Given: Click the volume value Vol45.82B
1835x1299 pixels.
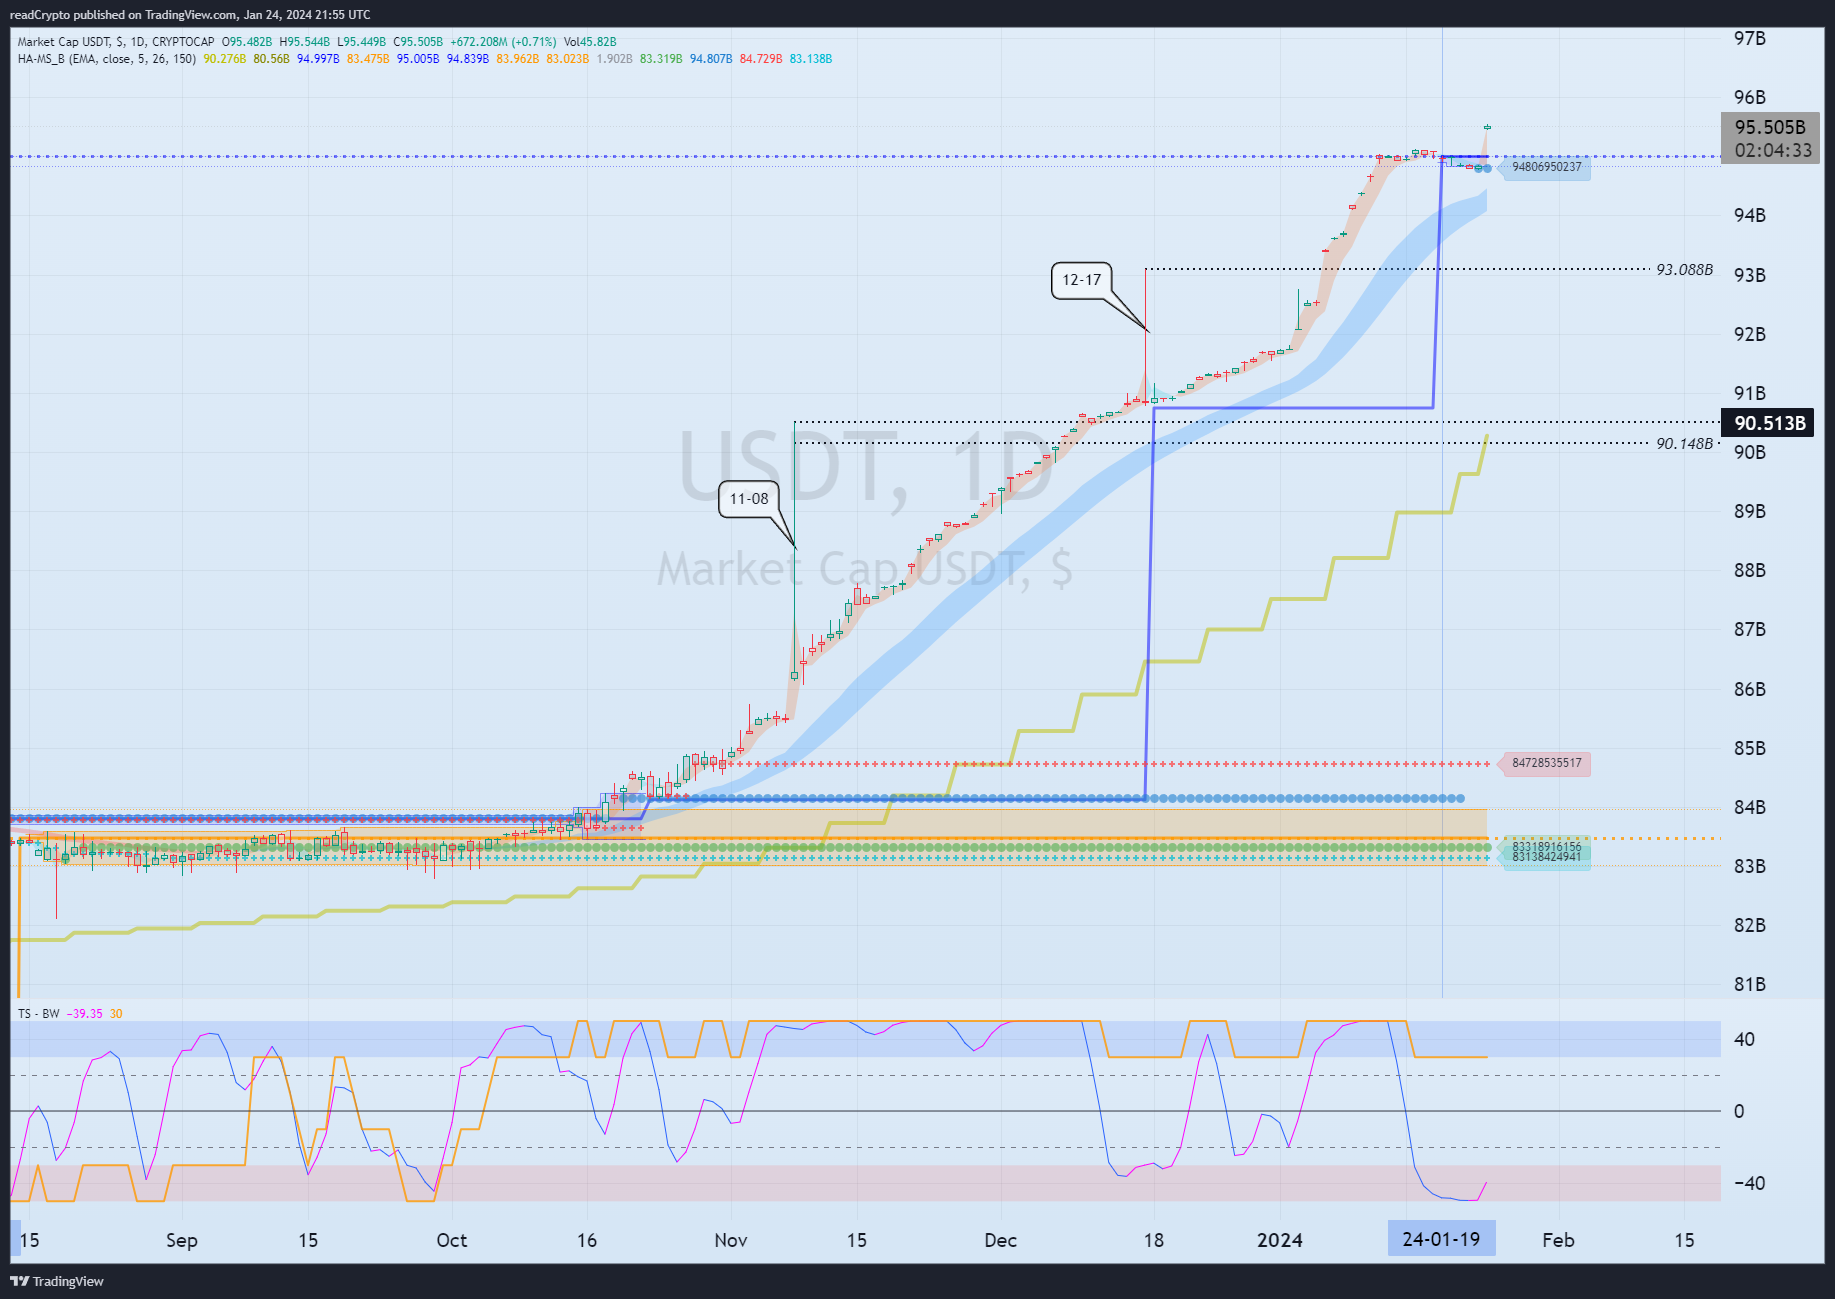Looking at the screenshot, I should coord(590,42).
